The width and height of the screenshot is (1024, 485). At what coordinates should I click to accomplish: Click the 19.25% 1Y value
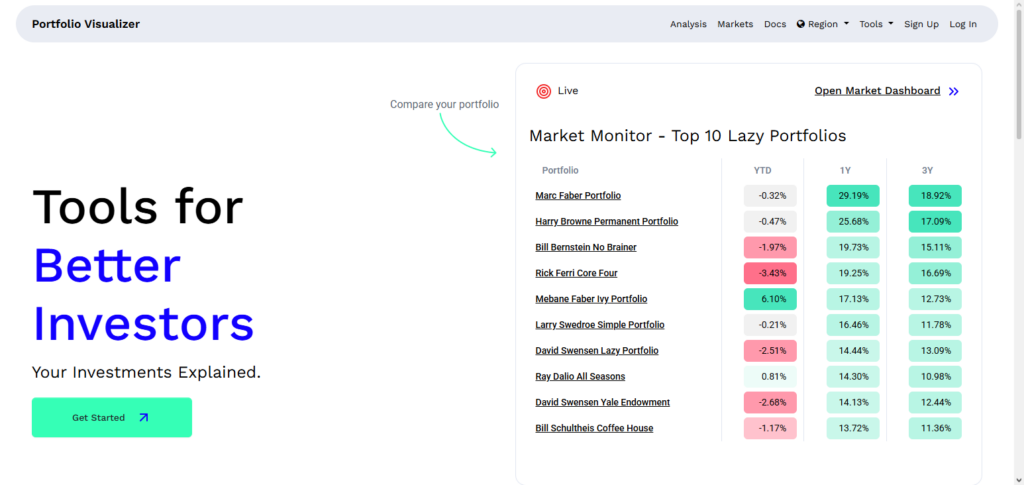click(x=853, y=273)
